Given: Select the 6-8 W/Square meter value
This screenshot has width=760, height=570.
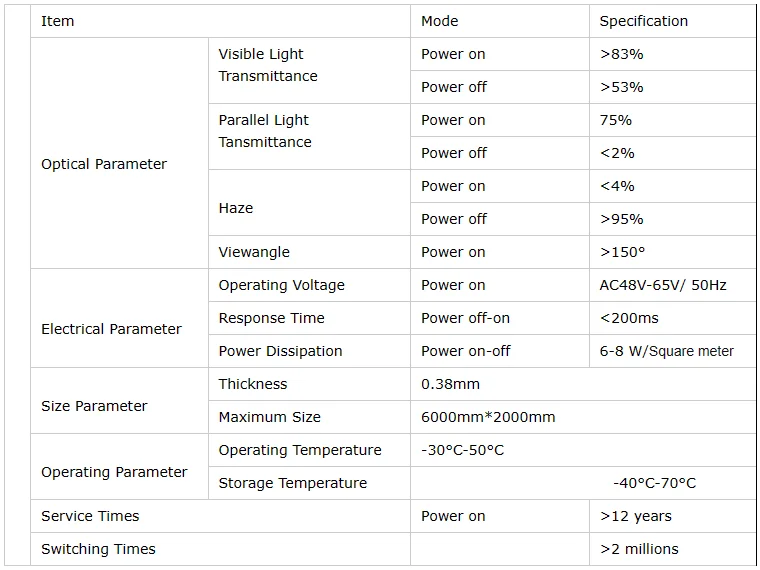Looking at the screenshot, I should click(x=666, y=351).
